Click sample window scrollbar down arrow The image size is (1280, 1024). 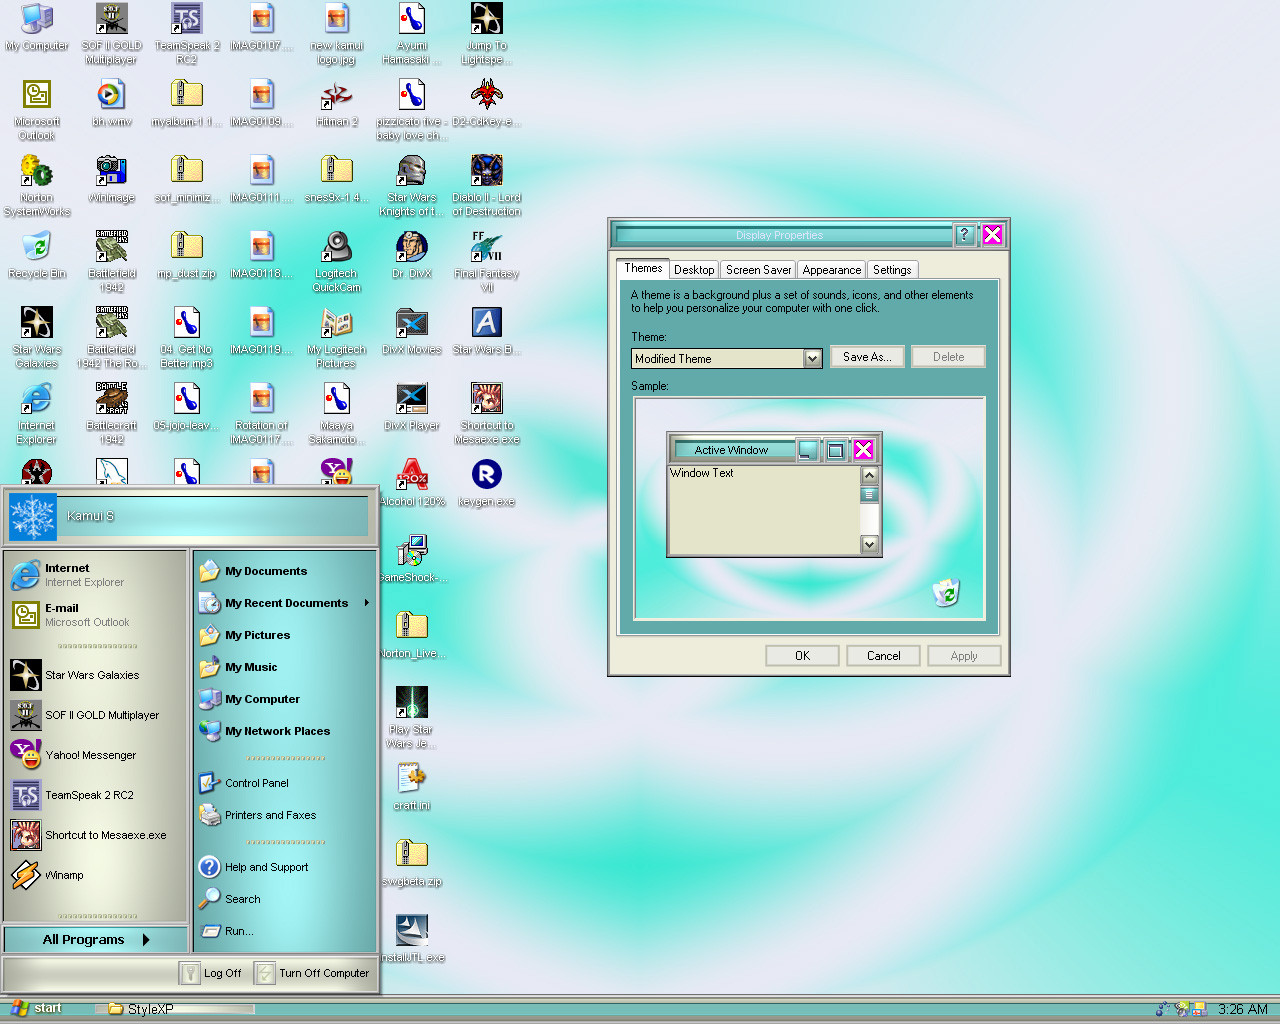click(870, 545)
